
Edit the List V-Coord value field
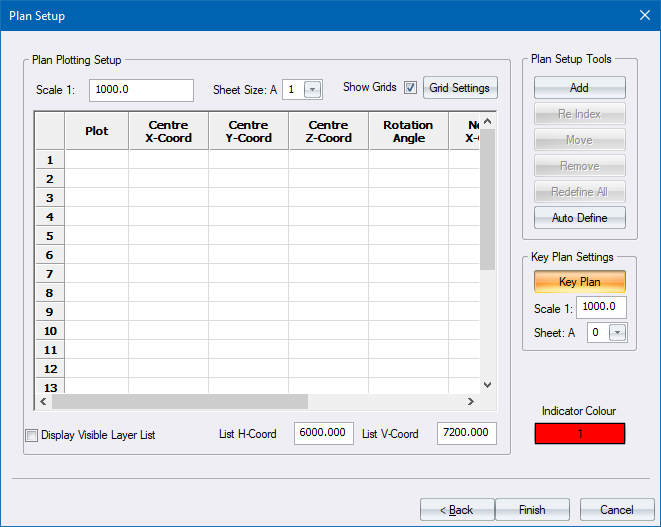pyautogui.click(x=466, y=433)
